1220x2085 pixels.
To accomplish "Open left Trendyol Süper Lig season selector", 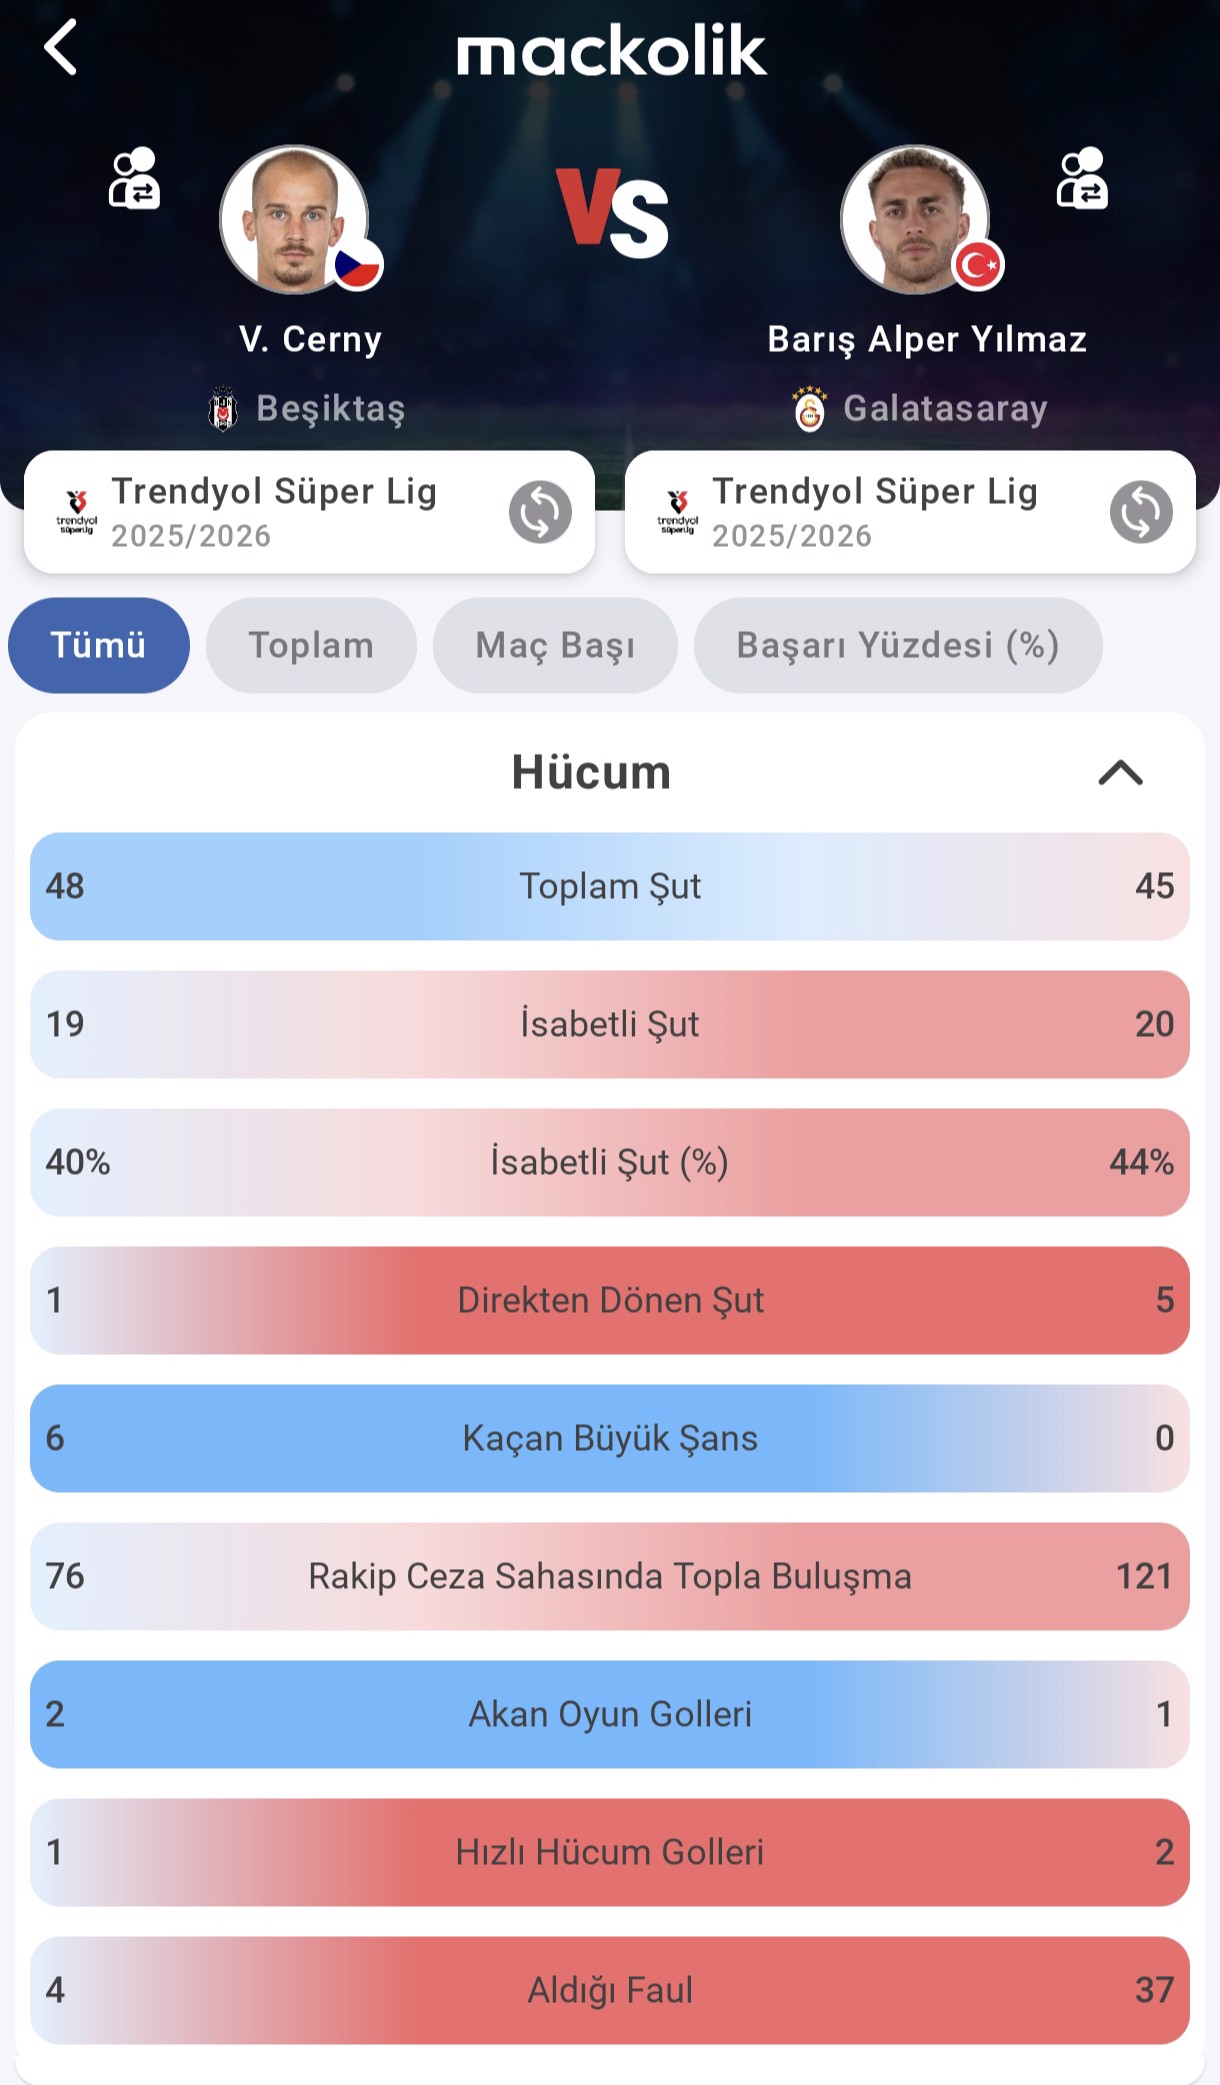I will coord(275,512).
